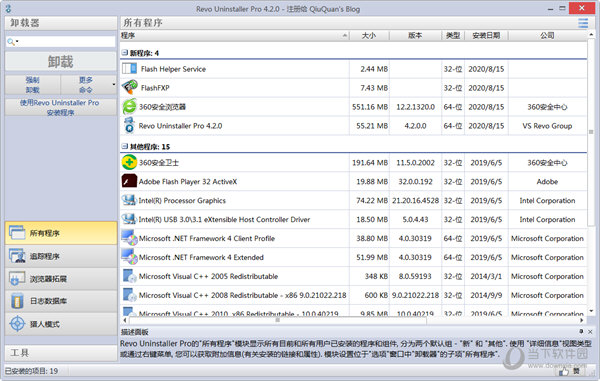Click the Intel(R) Processor Graphics icon

pyautogui.click(x=129, y=200)
